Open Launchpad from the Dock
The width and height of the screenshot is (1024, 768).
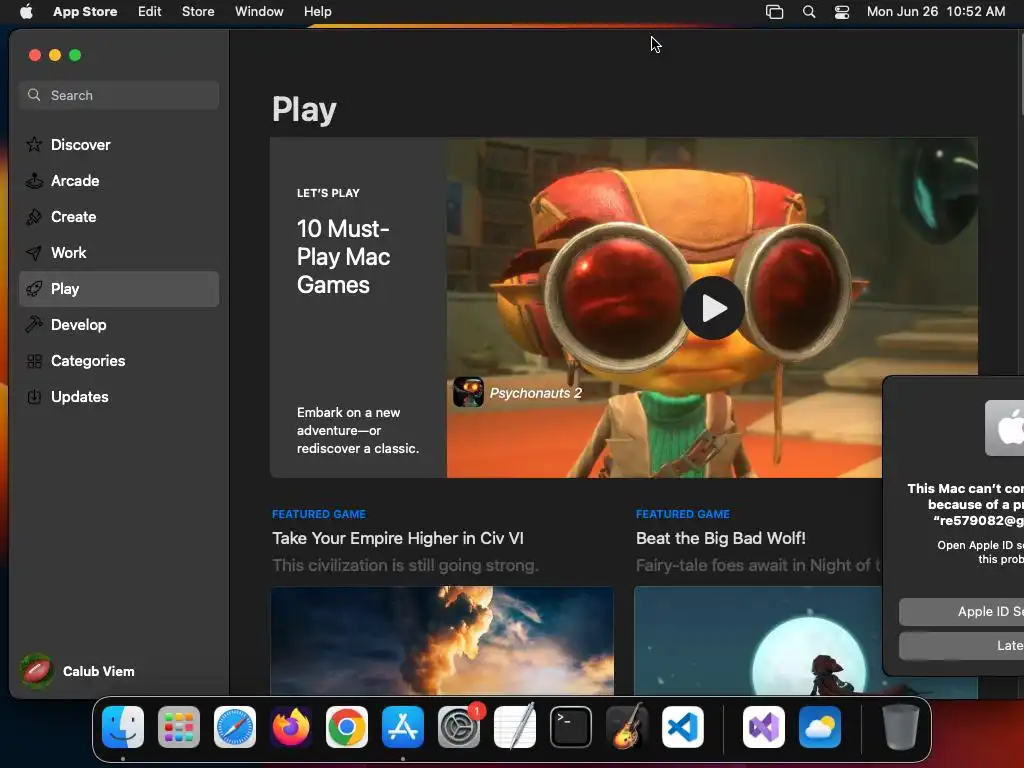tap(179, 727)
